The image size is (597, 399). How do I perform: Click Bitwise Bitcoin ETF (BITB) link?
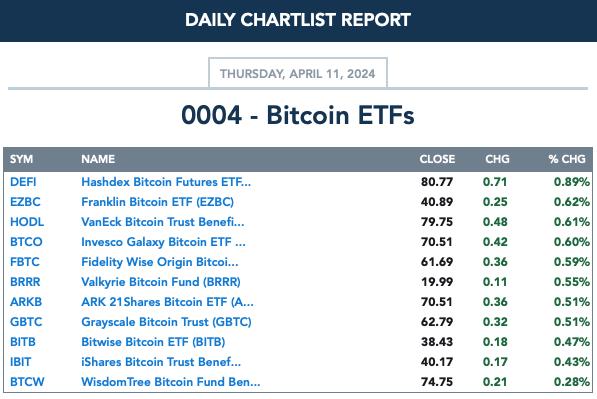coord(153,342)
